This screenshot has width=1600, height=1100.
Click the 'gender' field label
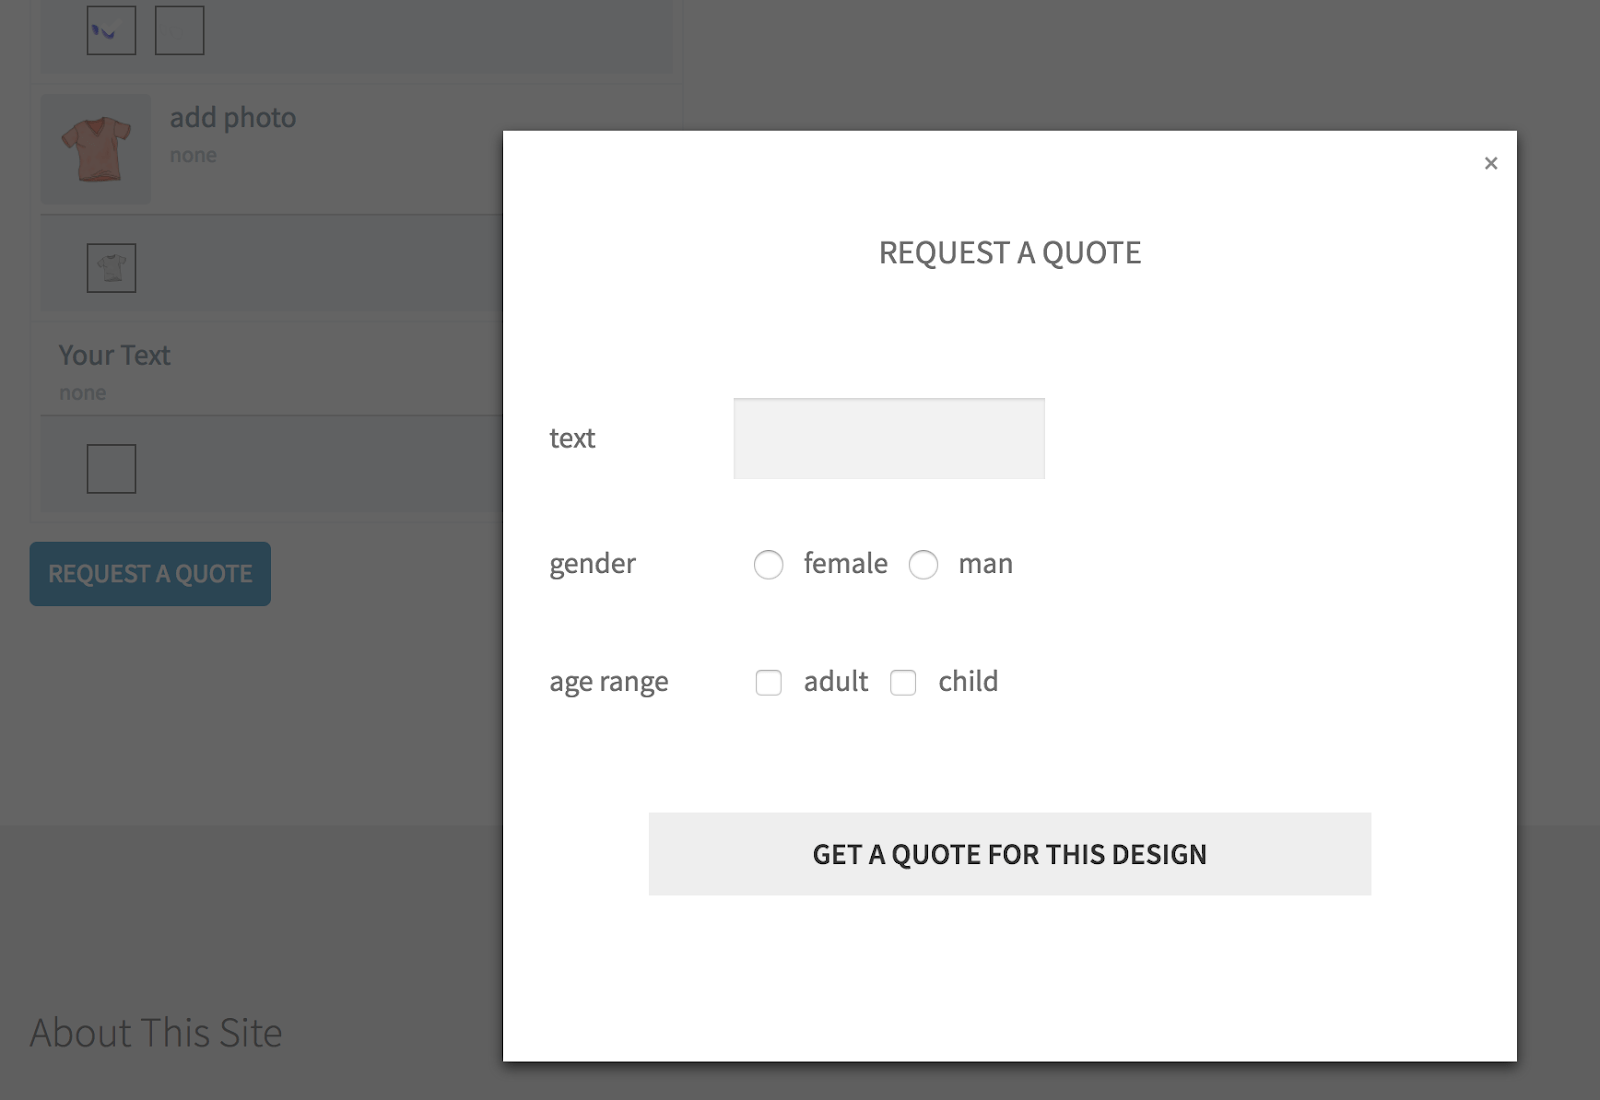pos(592,564)
